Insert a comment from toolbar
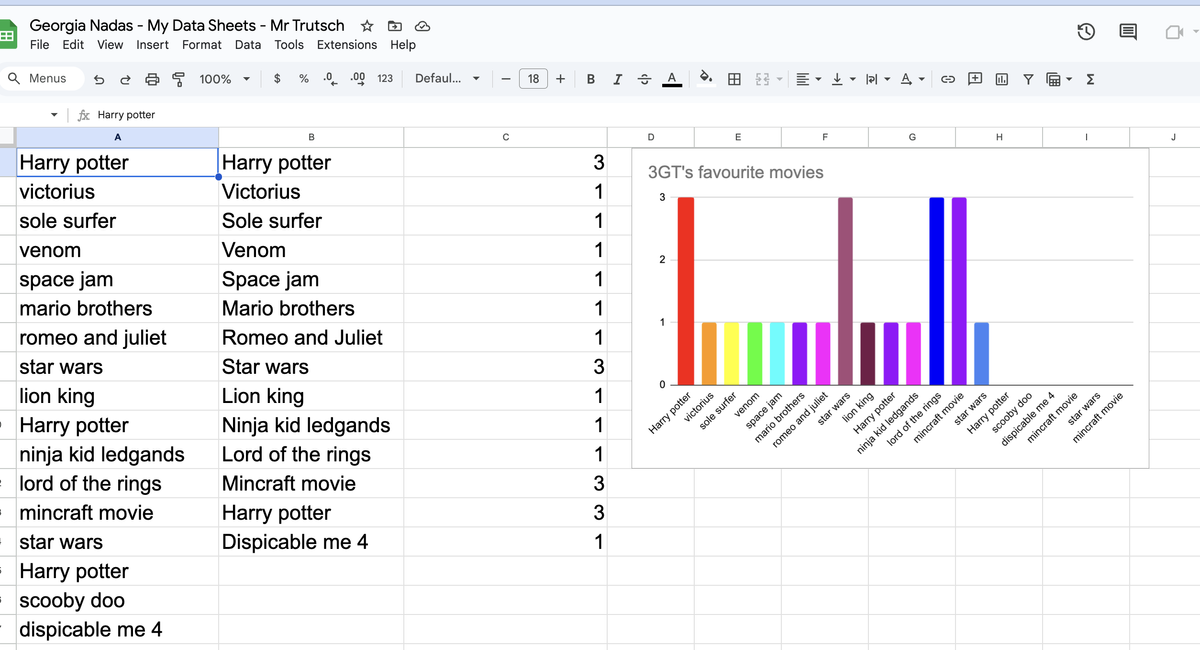1200x650 pixels. pos(975,78)
